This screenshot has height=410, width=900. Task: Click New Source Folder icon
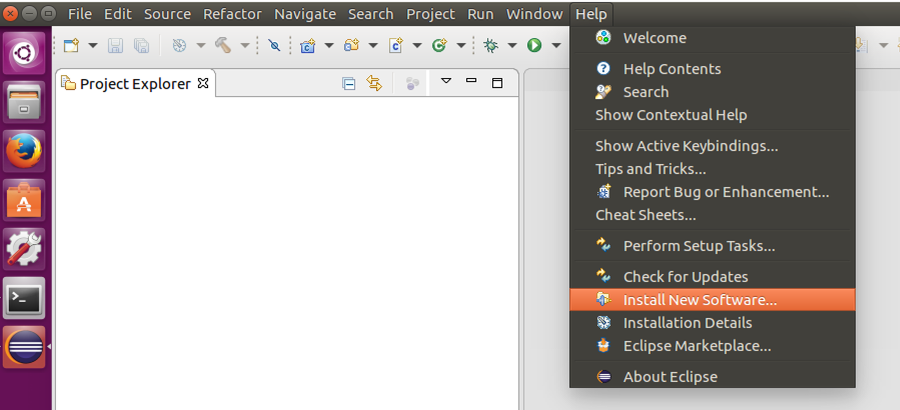tap(351, 45)
